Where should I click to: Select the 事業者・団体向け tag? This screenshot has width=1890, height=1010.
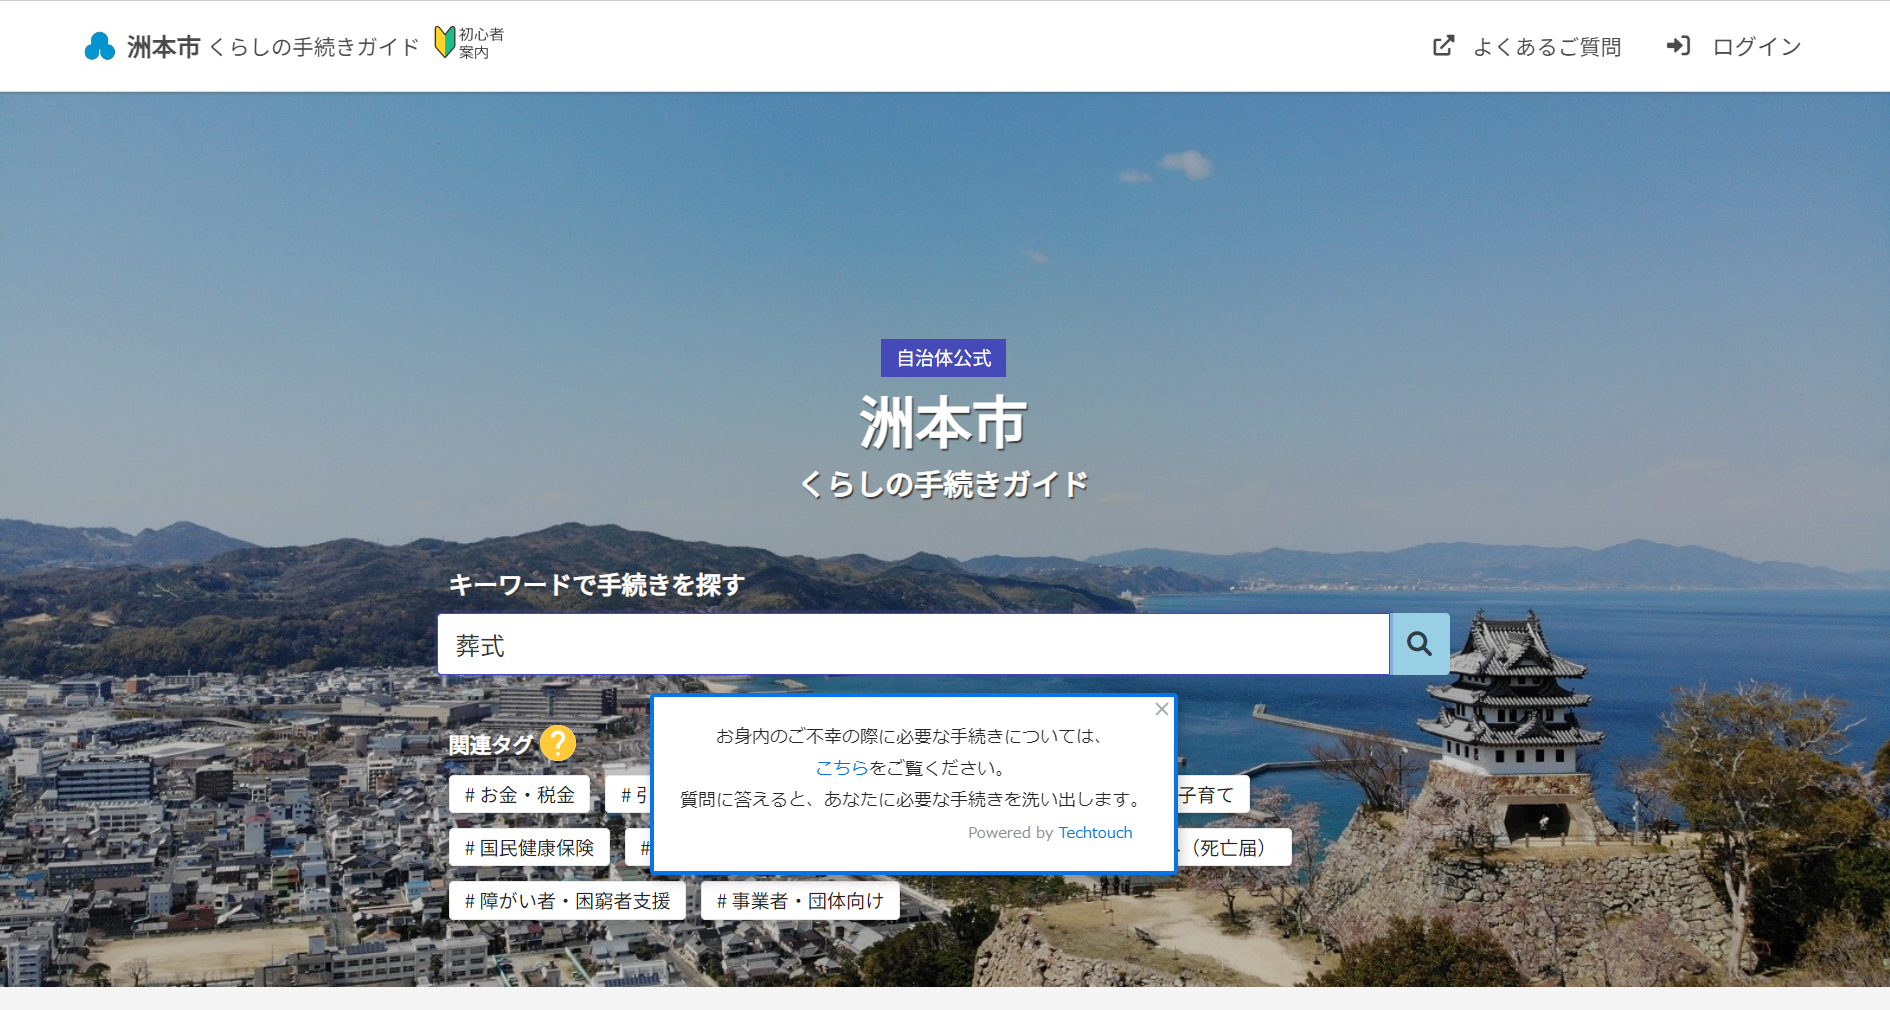pyautogui.click(x=799, y=900)
